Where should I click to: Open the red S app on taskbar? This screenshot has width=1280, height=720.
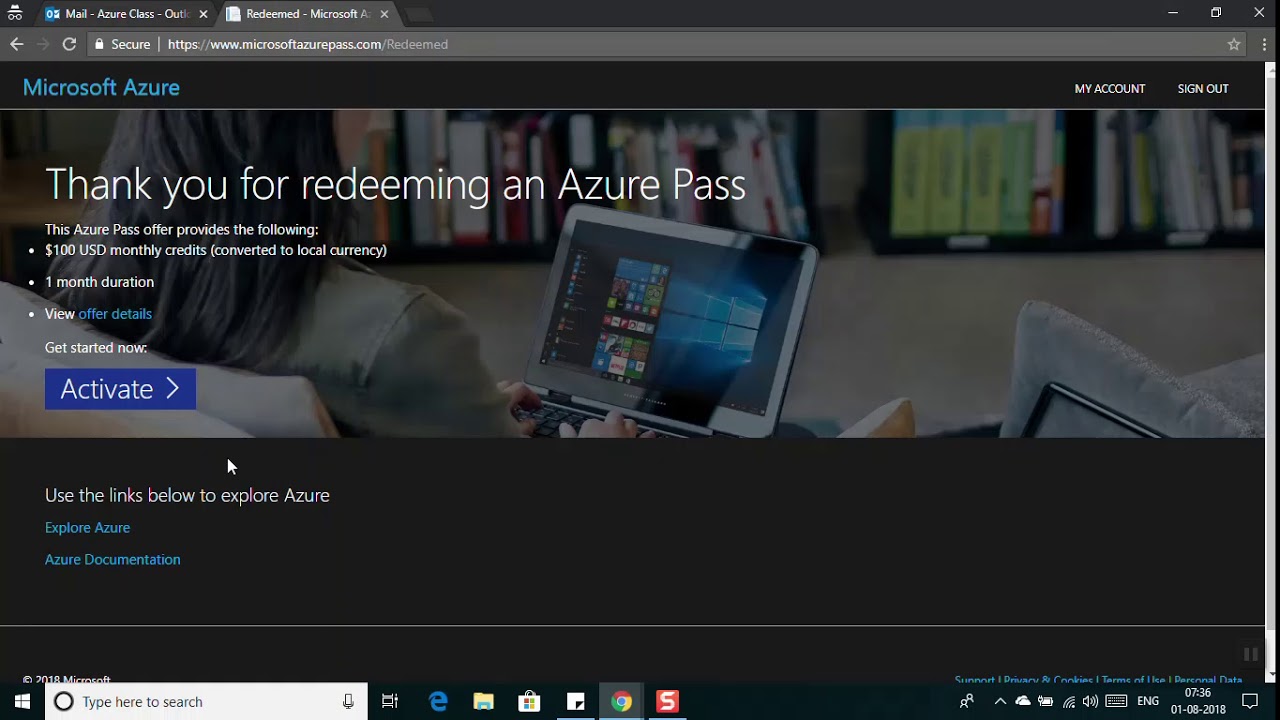point(667,702)
